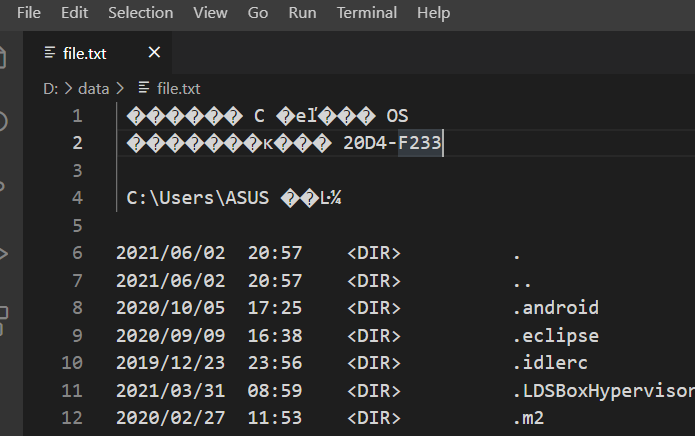The image size is (695, 436).
Task: Open the Search view in activity bar
Action: coord(4,121)
